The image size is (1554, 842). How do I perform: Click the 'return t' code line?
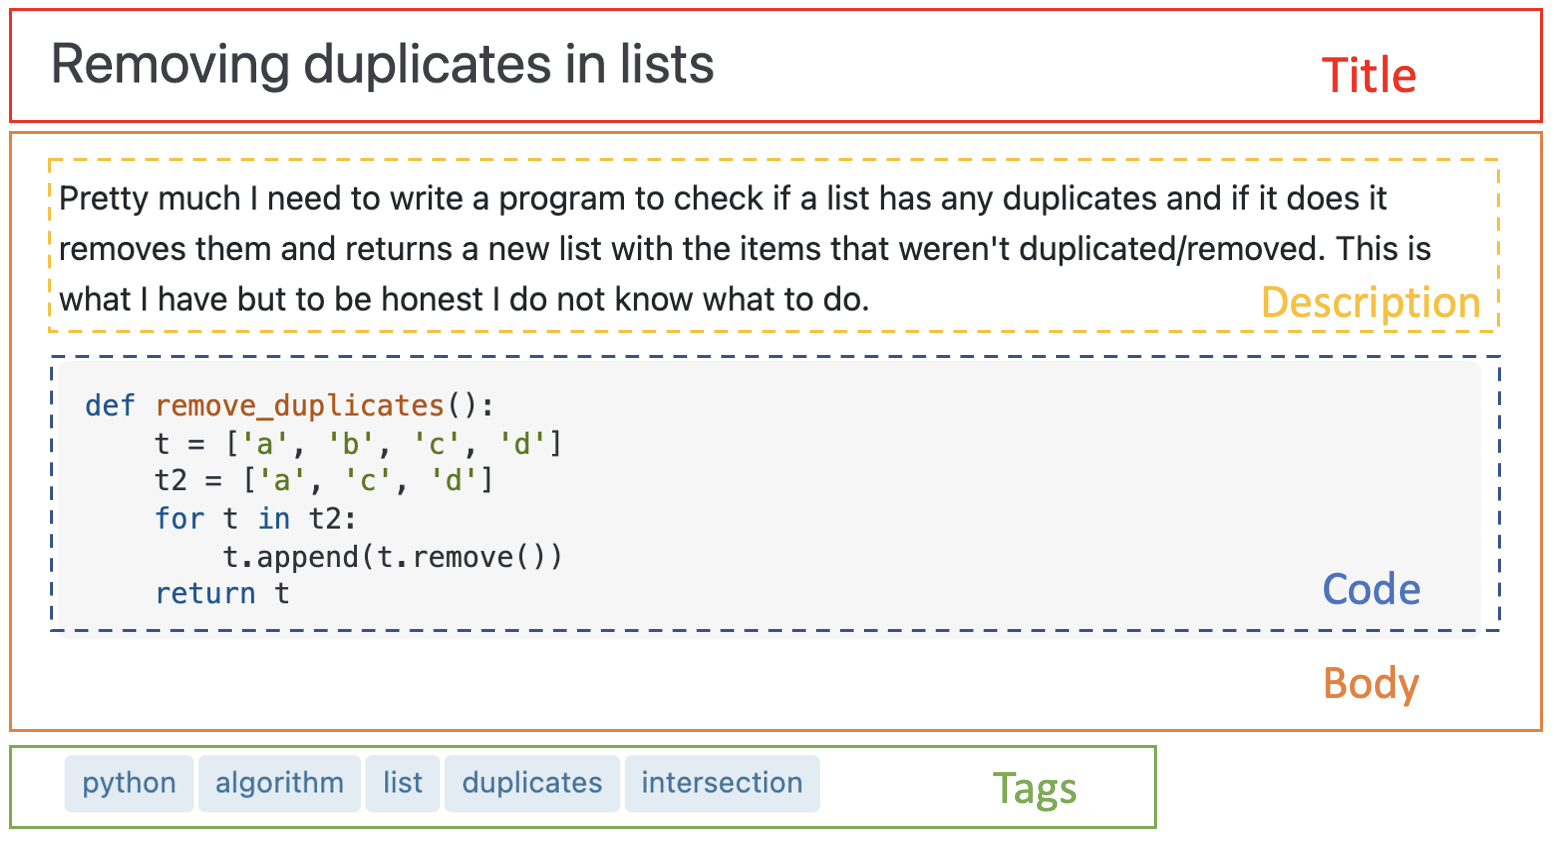(x=222, y=594)
